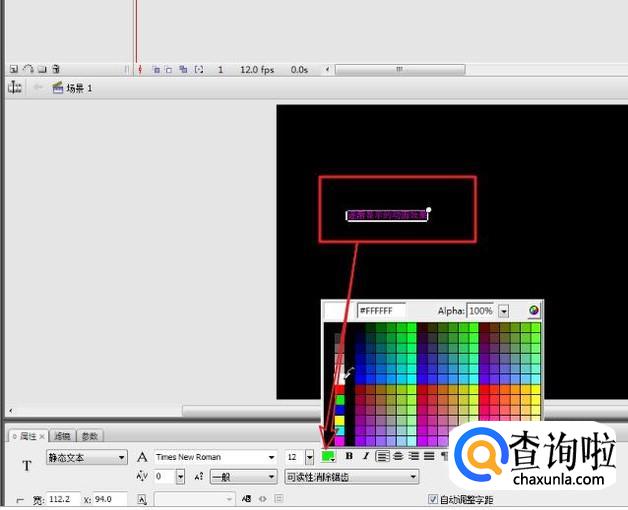Click the hex color value input field
The width and height of the screenshot is (628, 510).
click(x=381, y=311)
